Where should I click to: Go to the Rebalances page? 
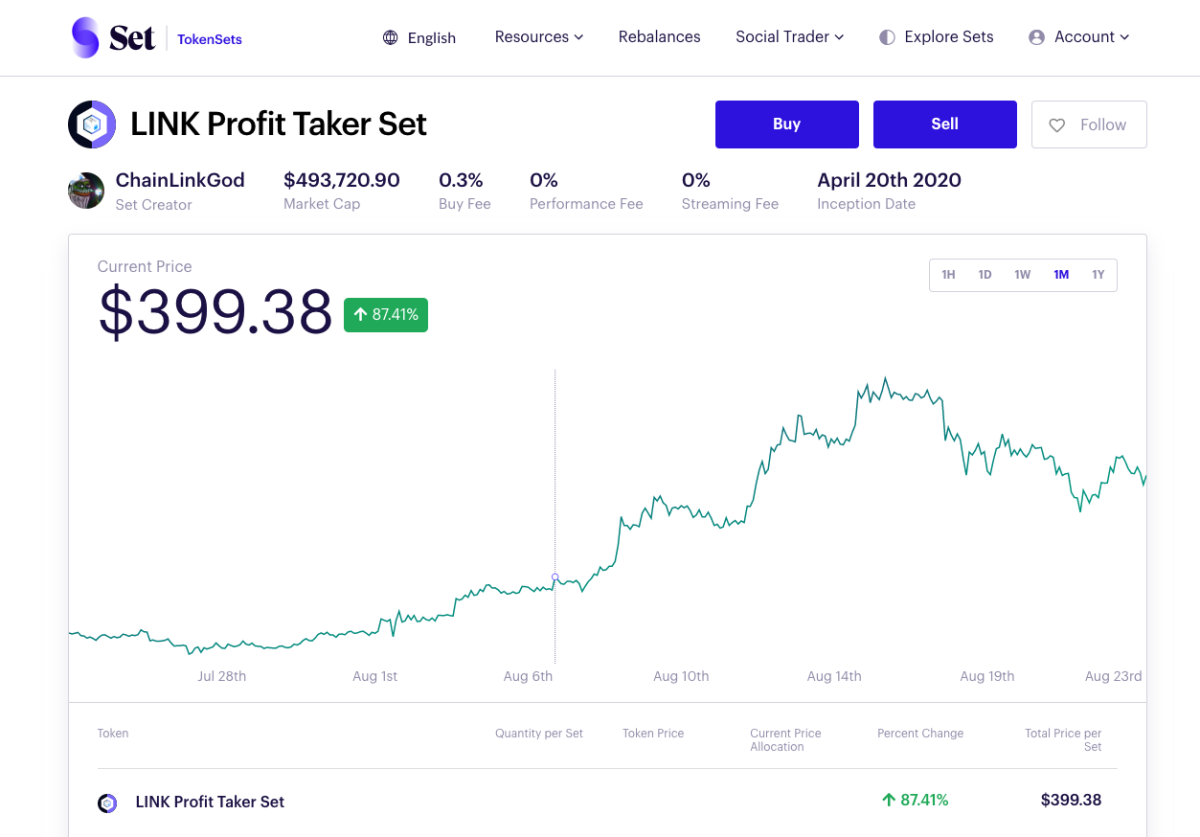(x=659, y=37)
